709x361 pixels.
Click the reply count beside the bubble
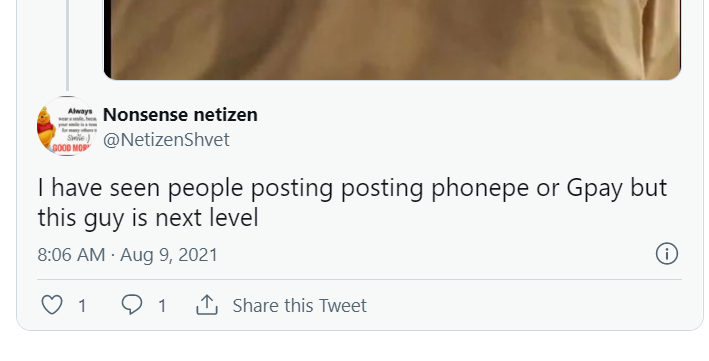coord(162,306)
